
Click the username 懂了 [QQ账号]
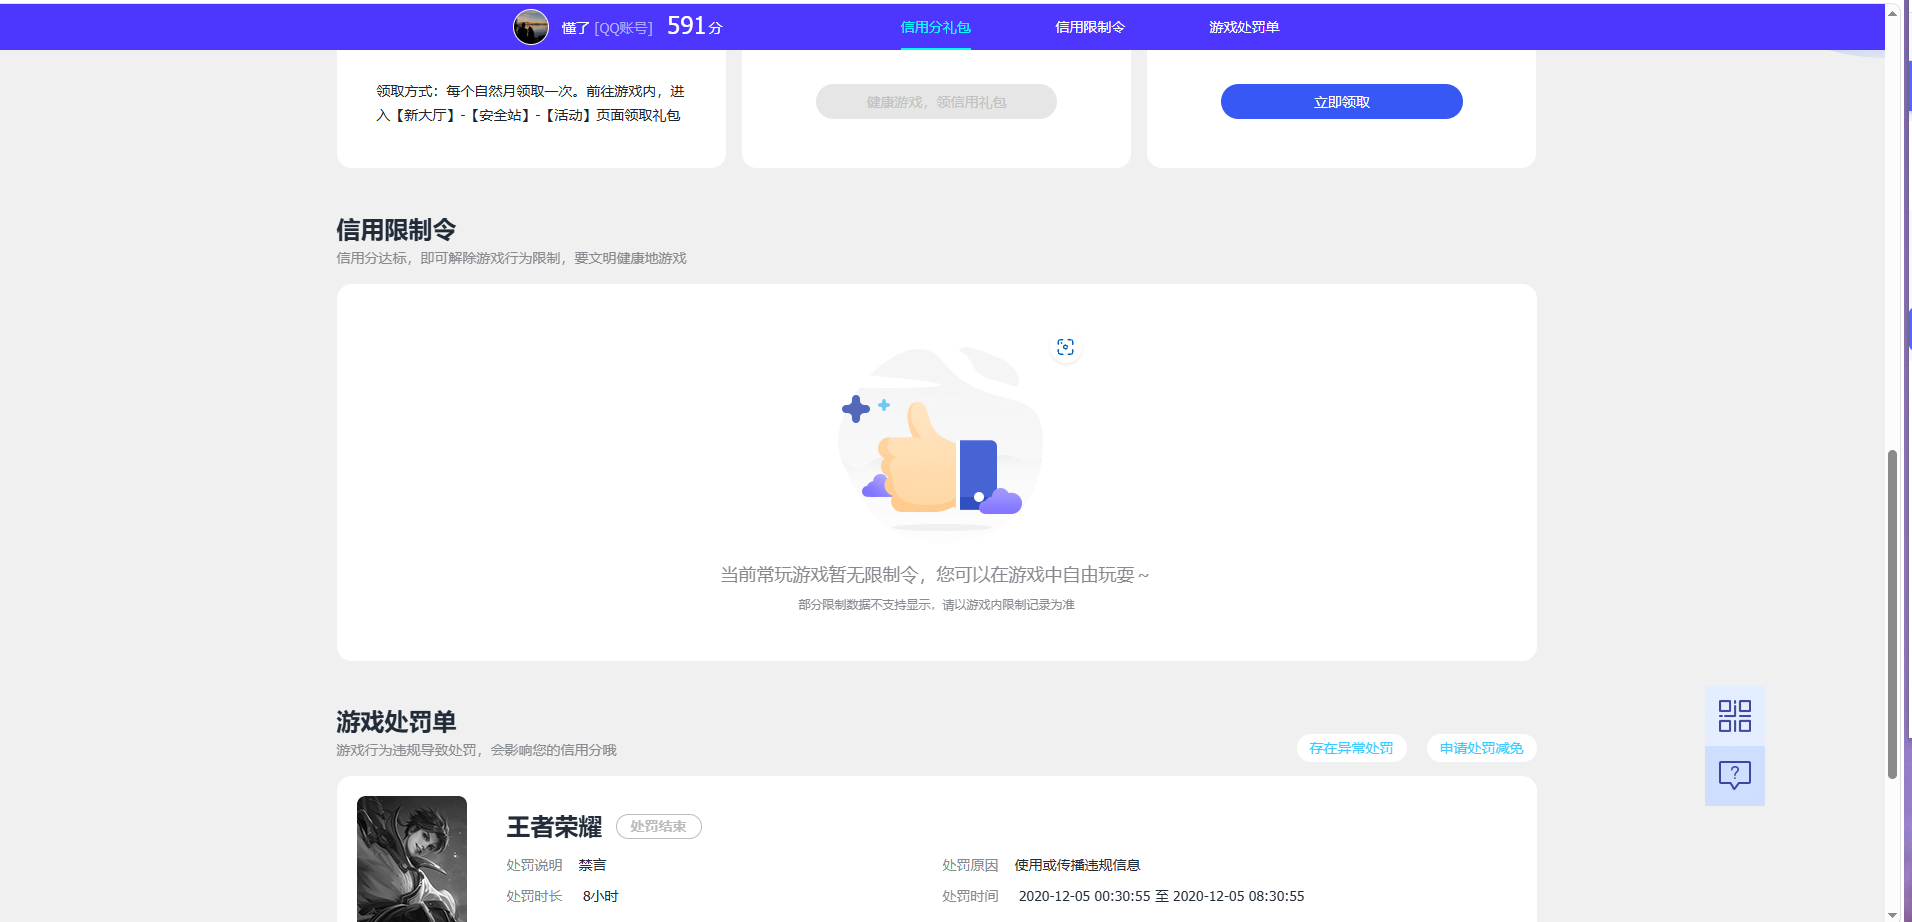pos(607,28)
